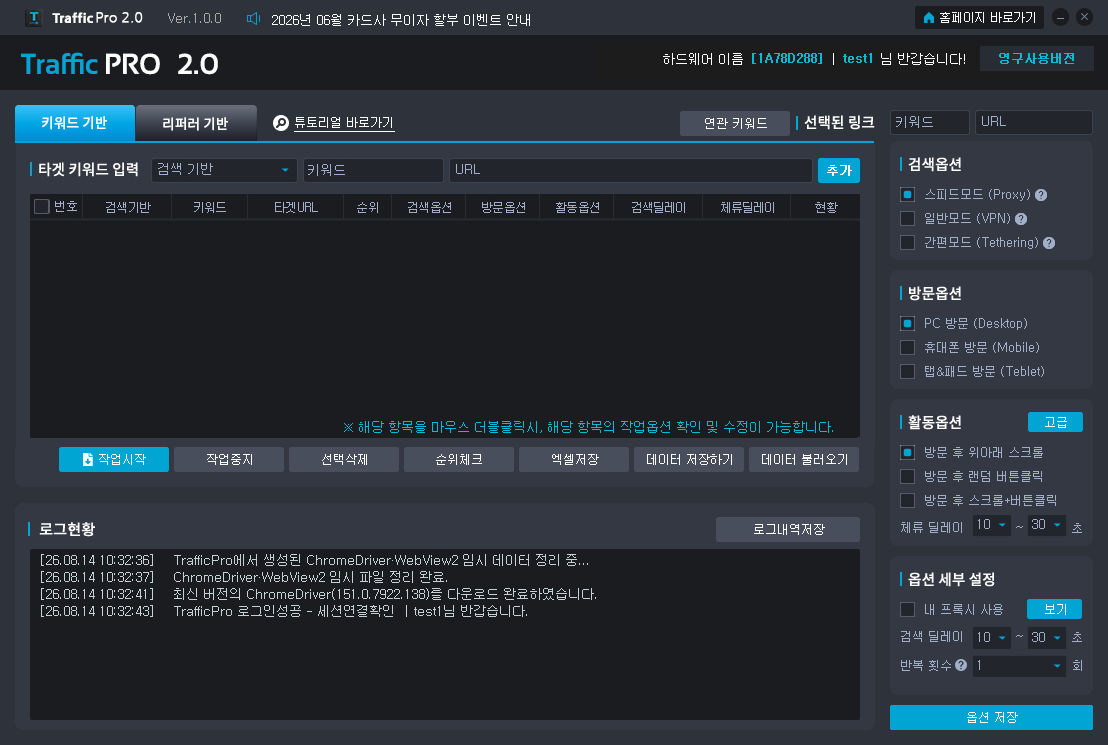
Task: Enable 스피드모드 (Proxy) checkbox
Action: 907,194
